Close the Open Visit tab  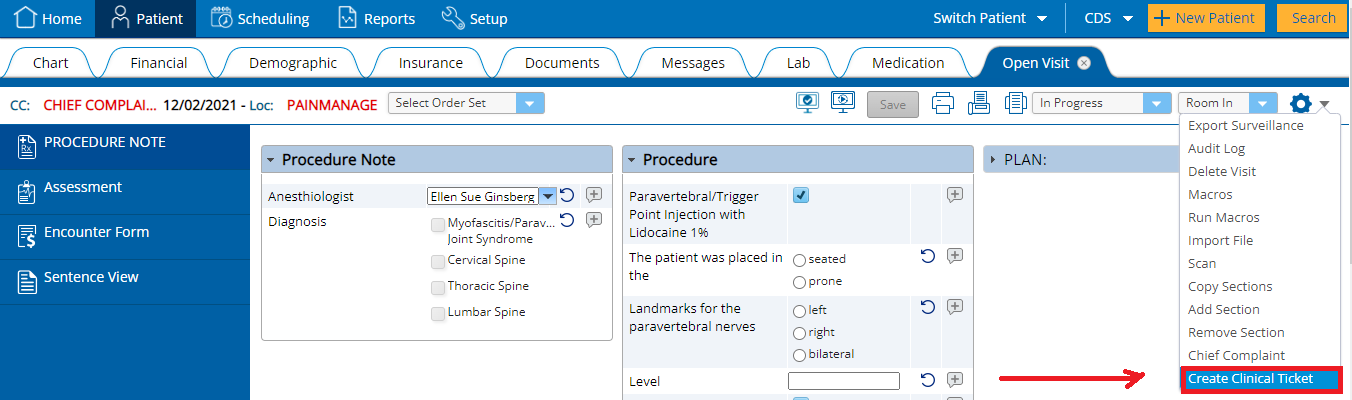click(1083, 63)
